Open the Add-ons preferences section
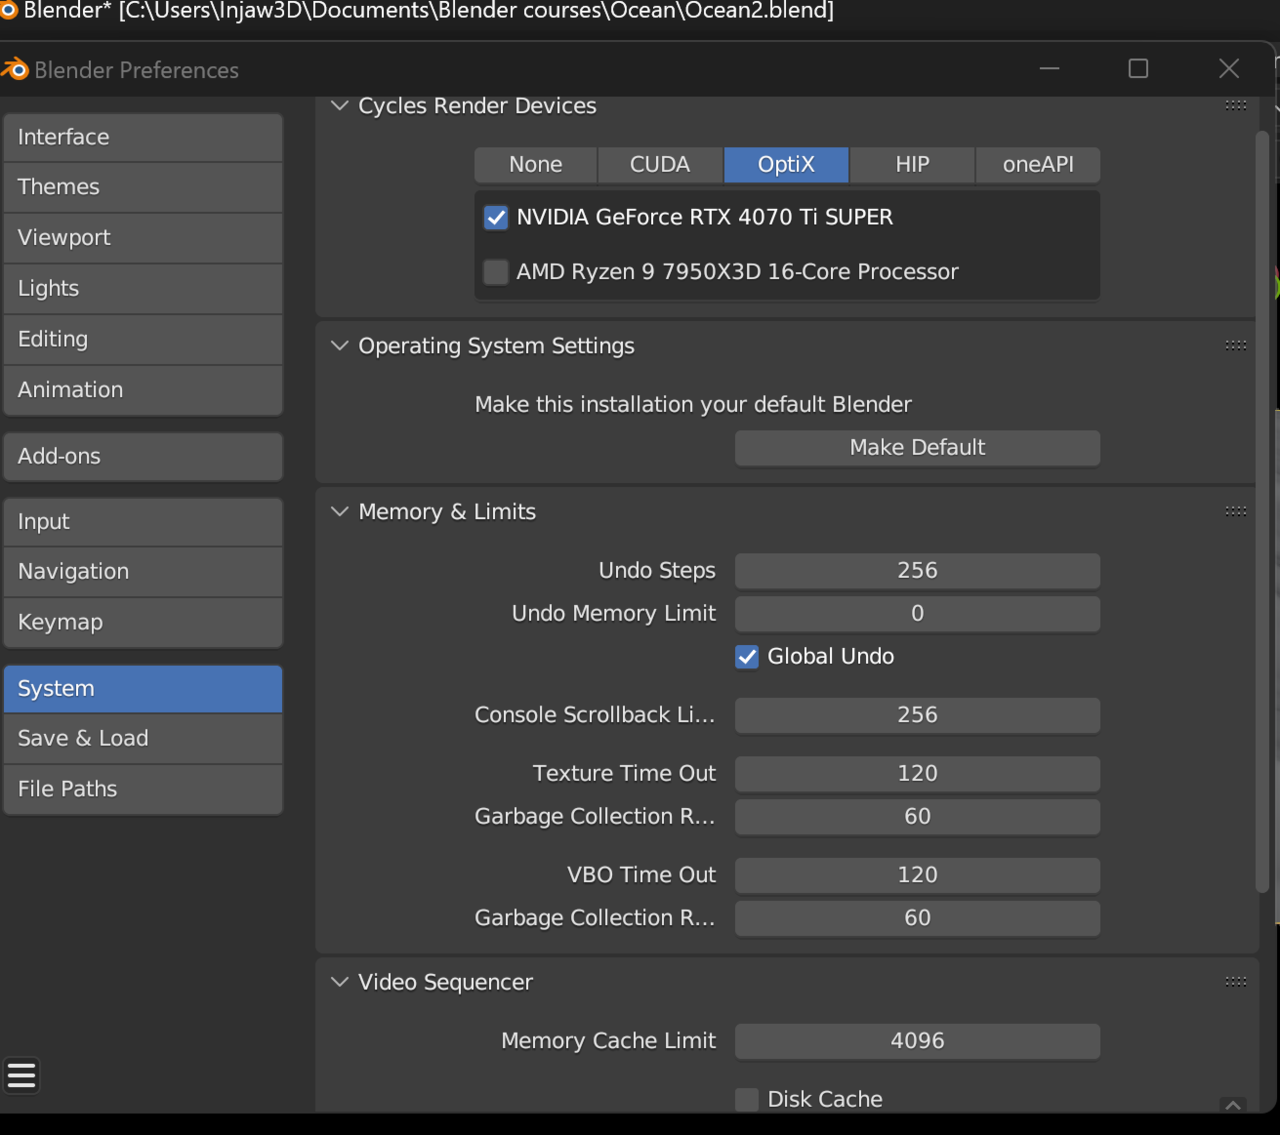 pyautogui.click(x=143, y=457)
